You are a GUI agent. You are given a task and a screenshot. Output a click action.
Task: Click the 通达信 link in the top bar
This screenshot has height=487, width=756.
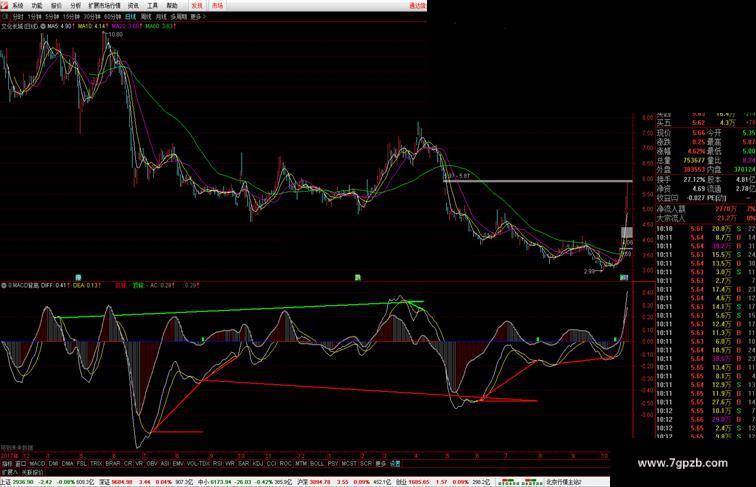coord(418,6)
